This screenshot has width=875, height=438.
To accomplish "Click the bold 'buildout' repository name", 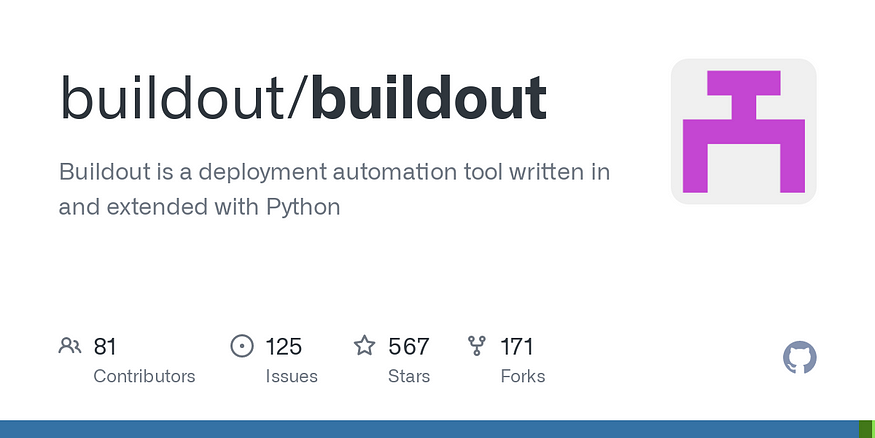I will point(429,98).
